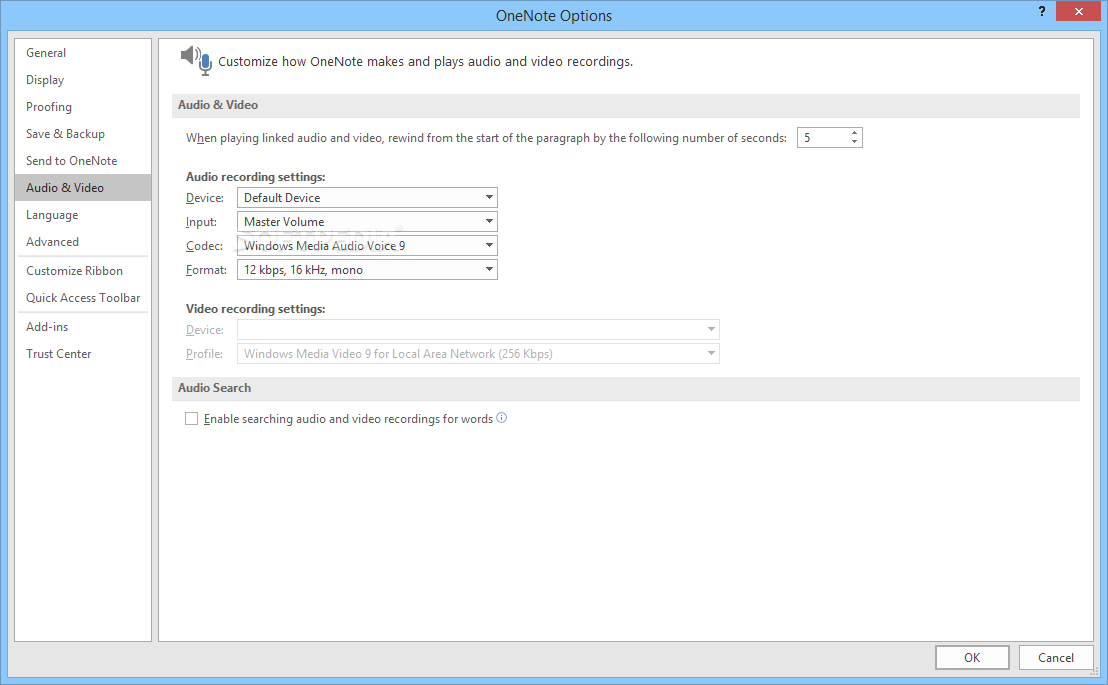The height and width of the screenshot is (685, 1108).
Task: Open the Codec dropdown showing Windows Media Audio Voice 9
Action: [x=367, y=245]
